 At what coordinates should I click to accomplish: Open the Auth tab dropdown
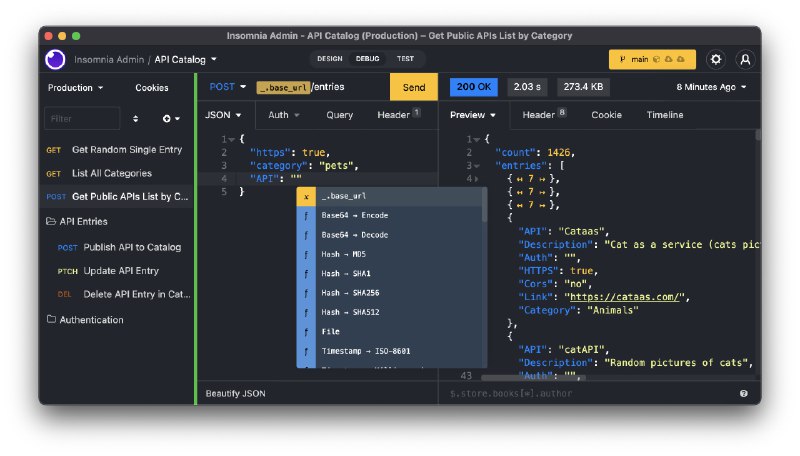[284, 115]
